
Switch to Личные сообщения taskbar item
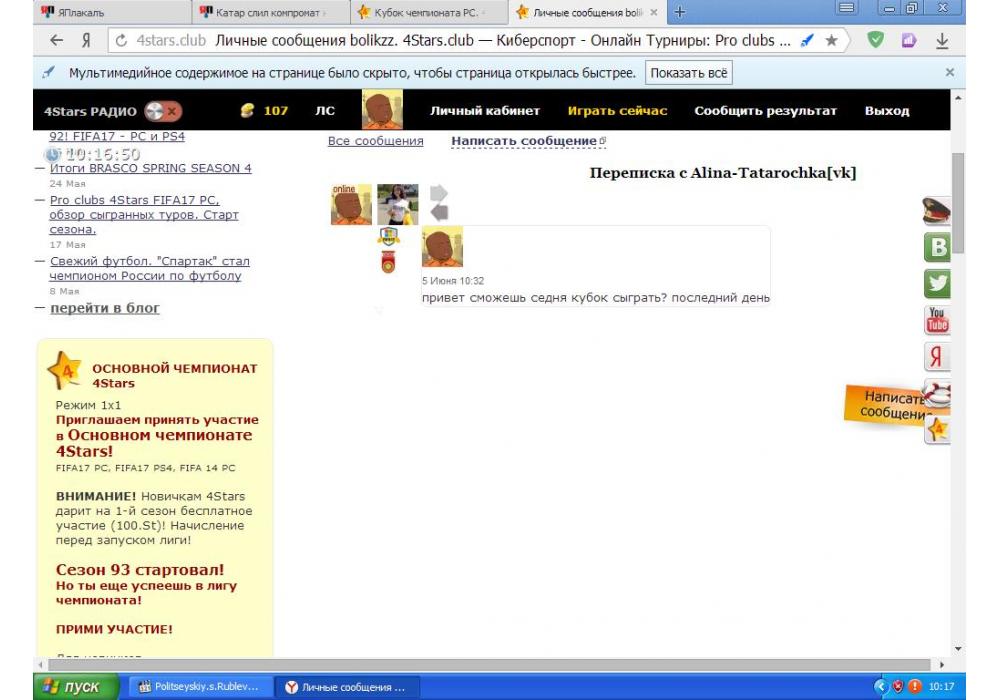click(348, 687)
